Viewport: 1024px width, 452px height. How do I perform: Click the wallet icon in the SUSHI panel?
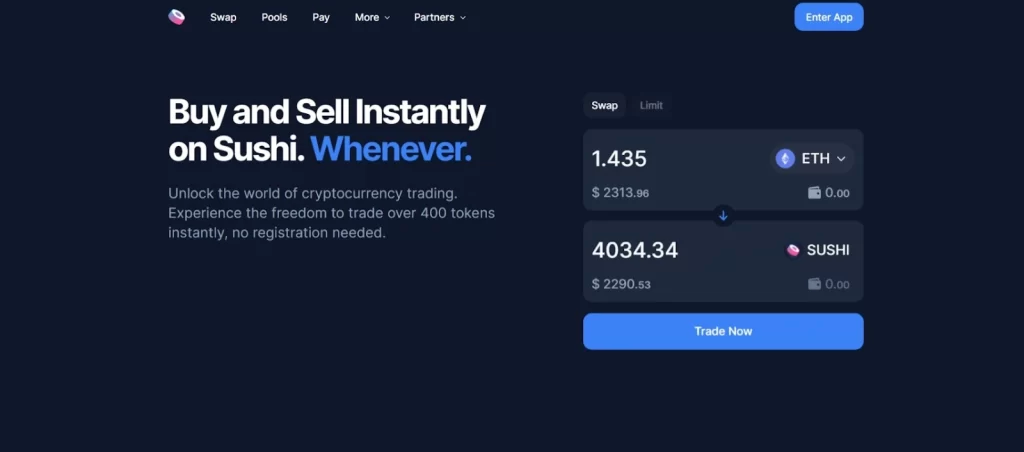click(814, 284)
